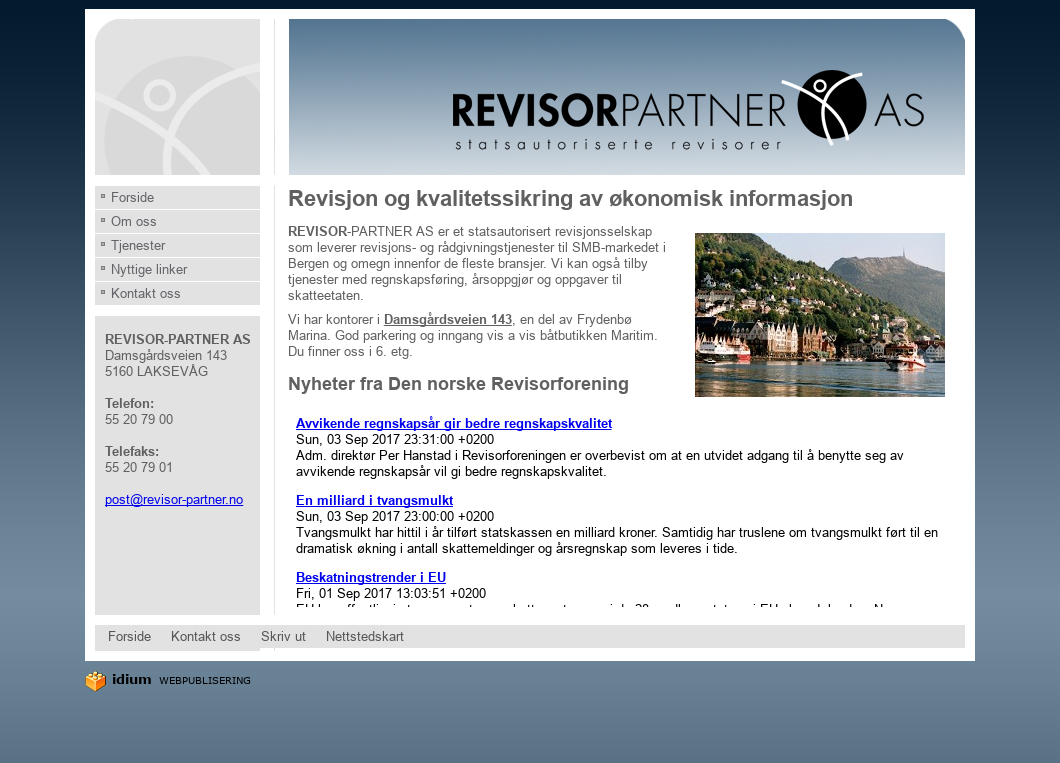
Task: Select Tjenester in the sidebar menu
Action: coord(138,245)
